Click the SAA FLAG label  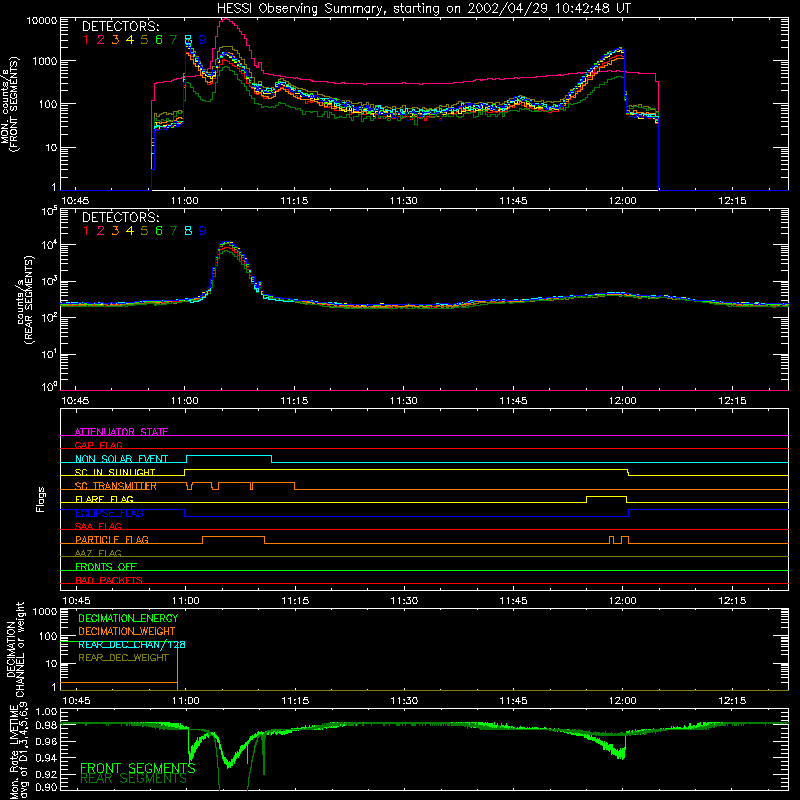(98, 526)
